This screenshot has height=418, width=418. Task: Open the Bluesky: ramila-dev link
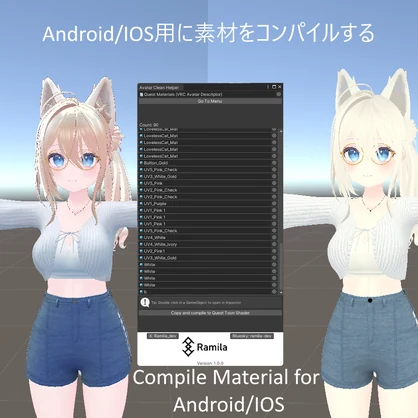252,336
